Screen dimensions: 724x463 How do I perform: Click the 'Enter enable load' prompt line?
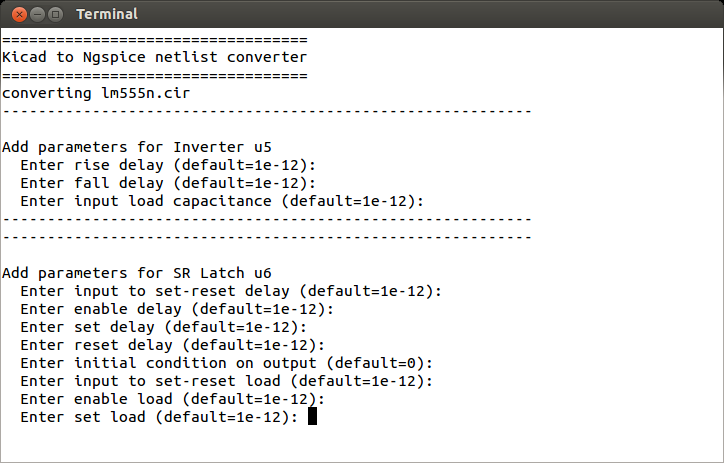[173, 399]
